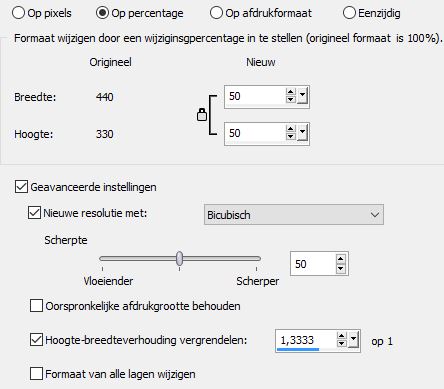The width and height of the screenshot is (444, 389).
Task: Open the new width field dropdown arrow
Action: [x=302, y=96]
